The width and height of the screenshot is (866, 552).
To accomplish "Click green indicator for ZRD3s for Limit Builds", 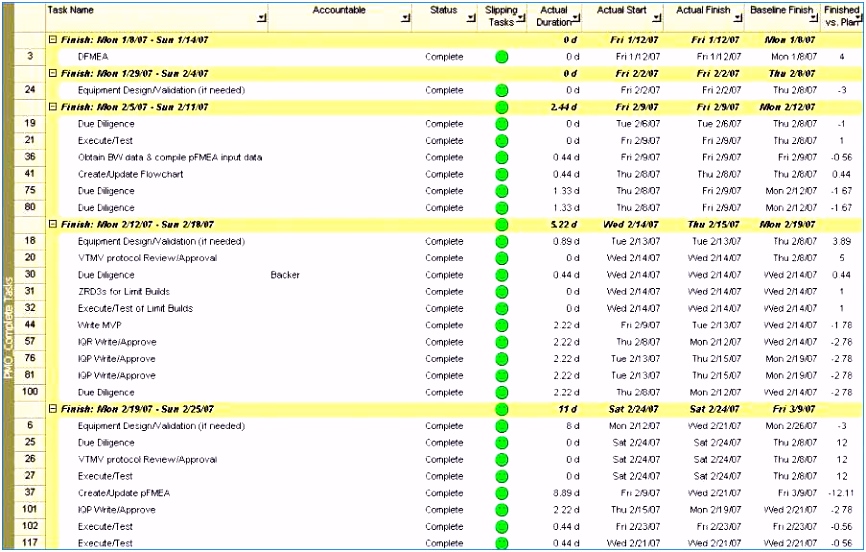I will coord(501,292).
